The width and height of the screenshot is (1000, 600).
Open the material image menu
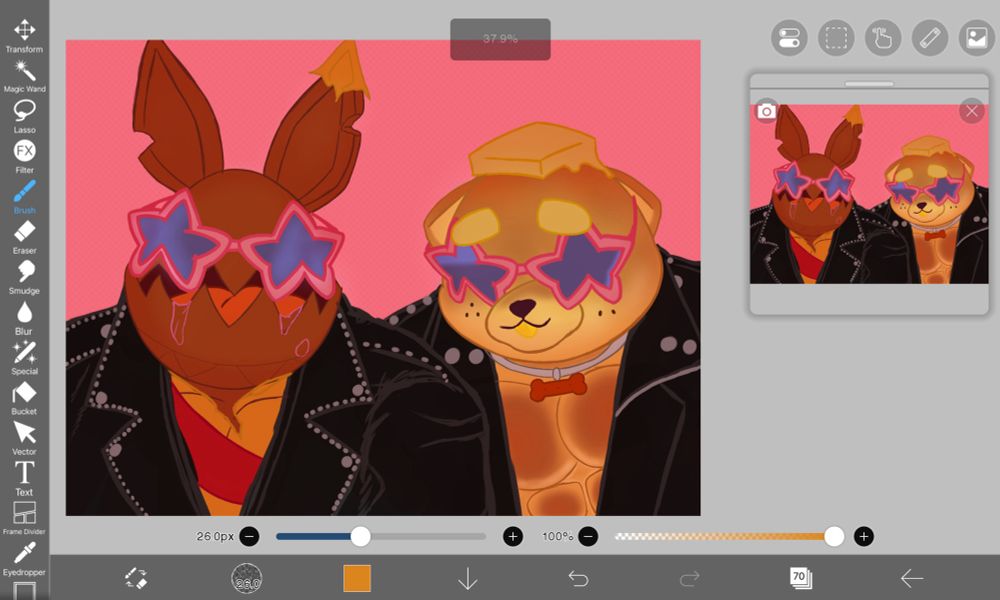[x=976, y=38]
